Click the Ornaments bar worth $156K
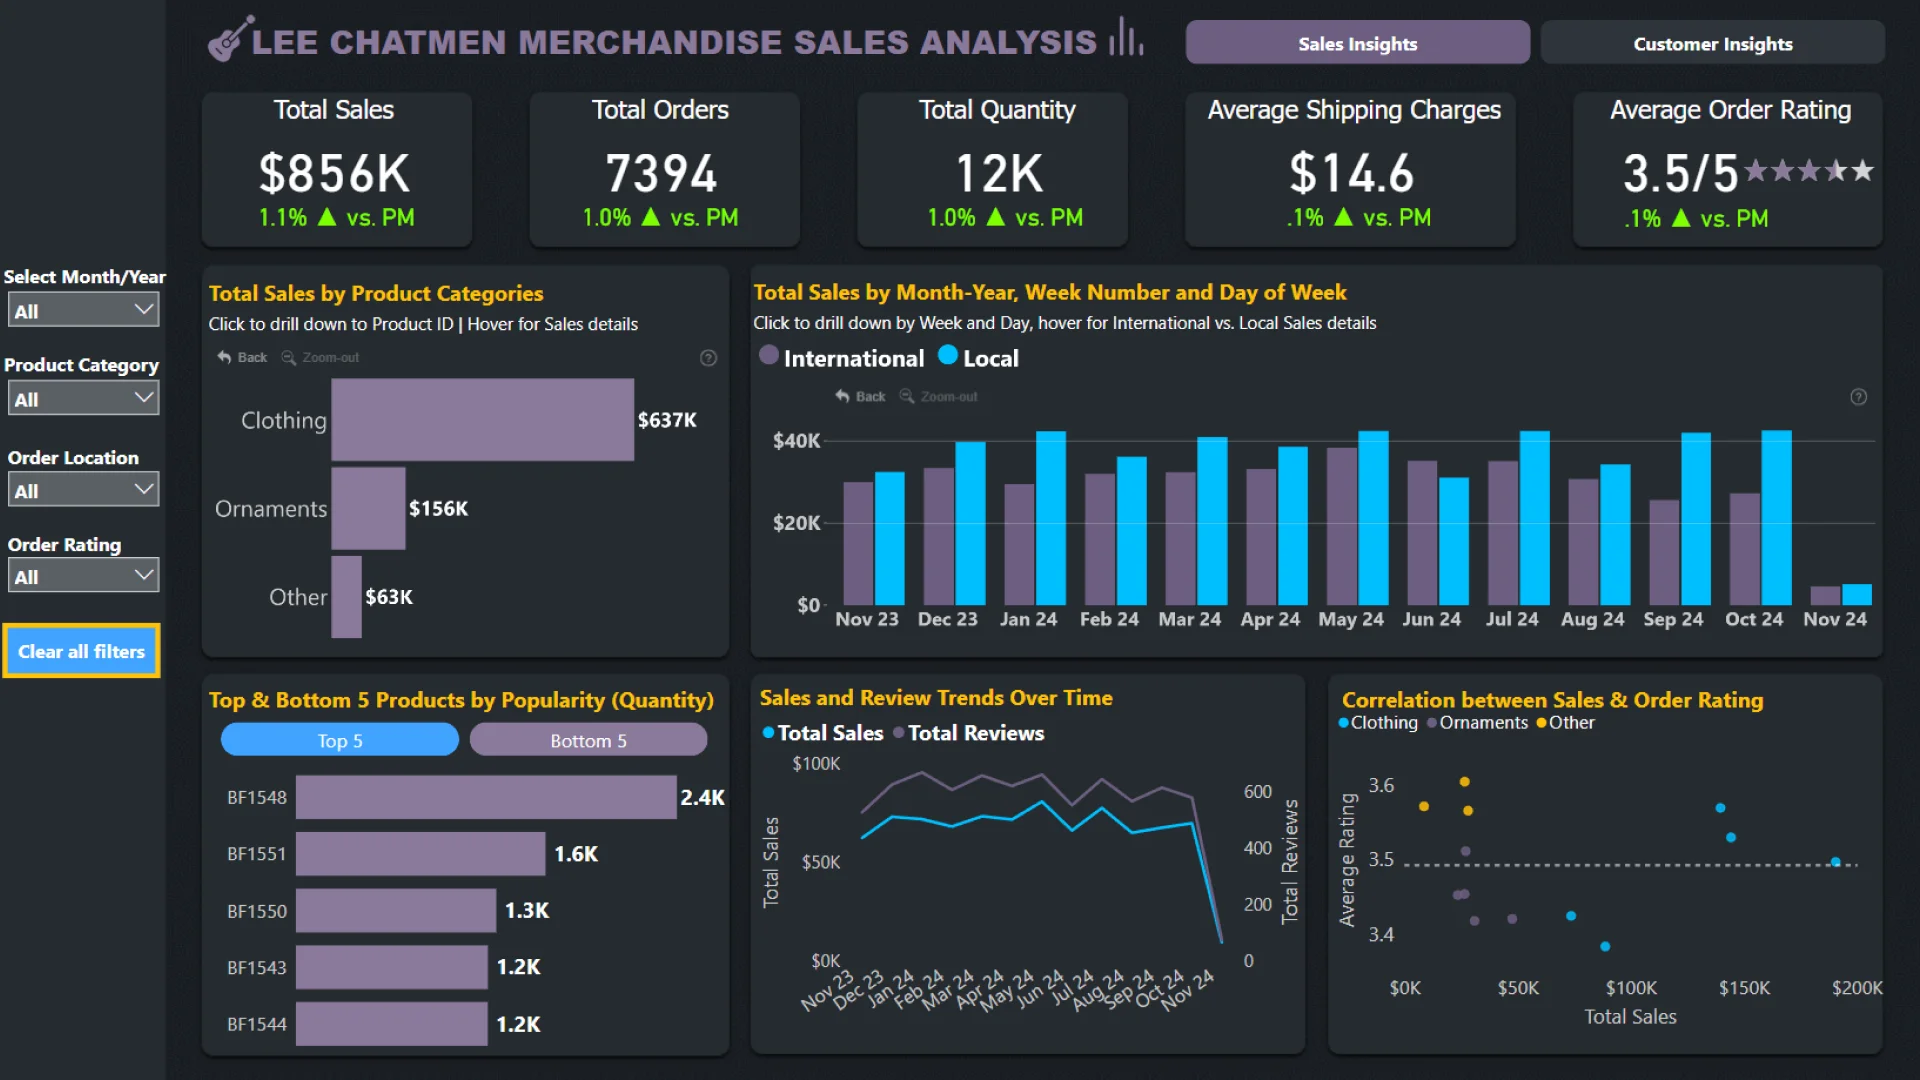This screenshot has height=1080, width=1920. pos(368,508)
